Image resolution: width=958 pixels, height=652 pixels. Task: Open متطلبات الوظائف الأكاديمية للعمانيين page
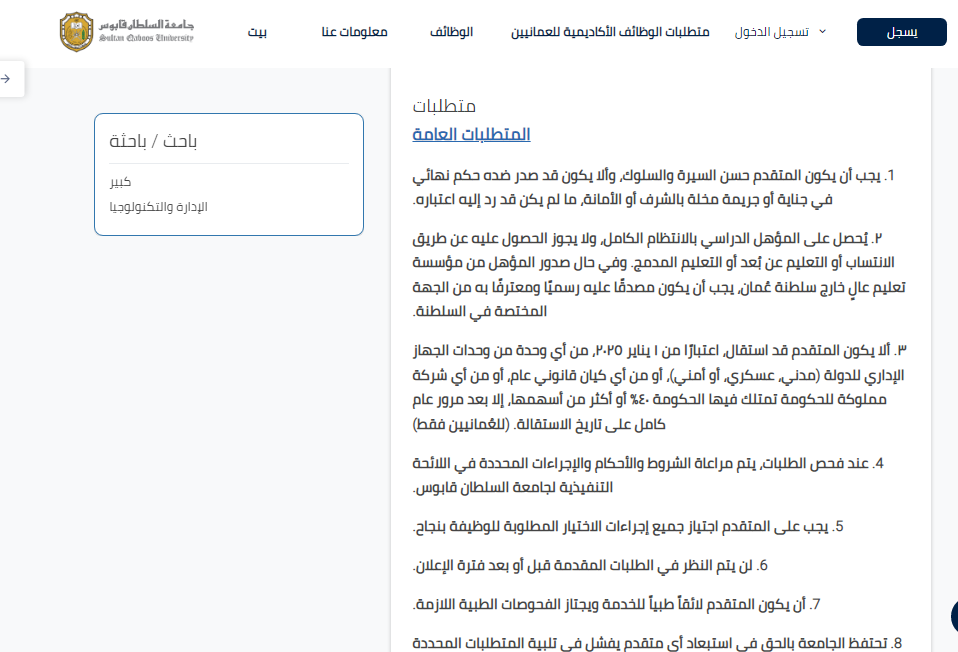[610, 32]
